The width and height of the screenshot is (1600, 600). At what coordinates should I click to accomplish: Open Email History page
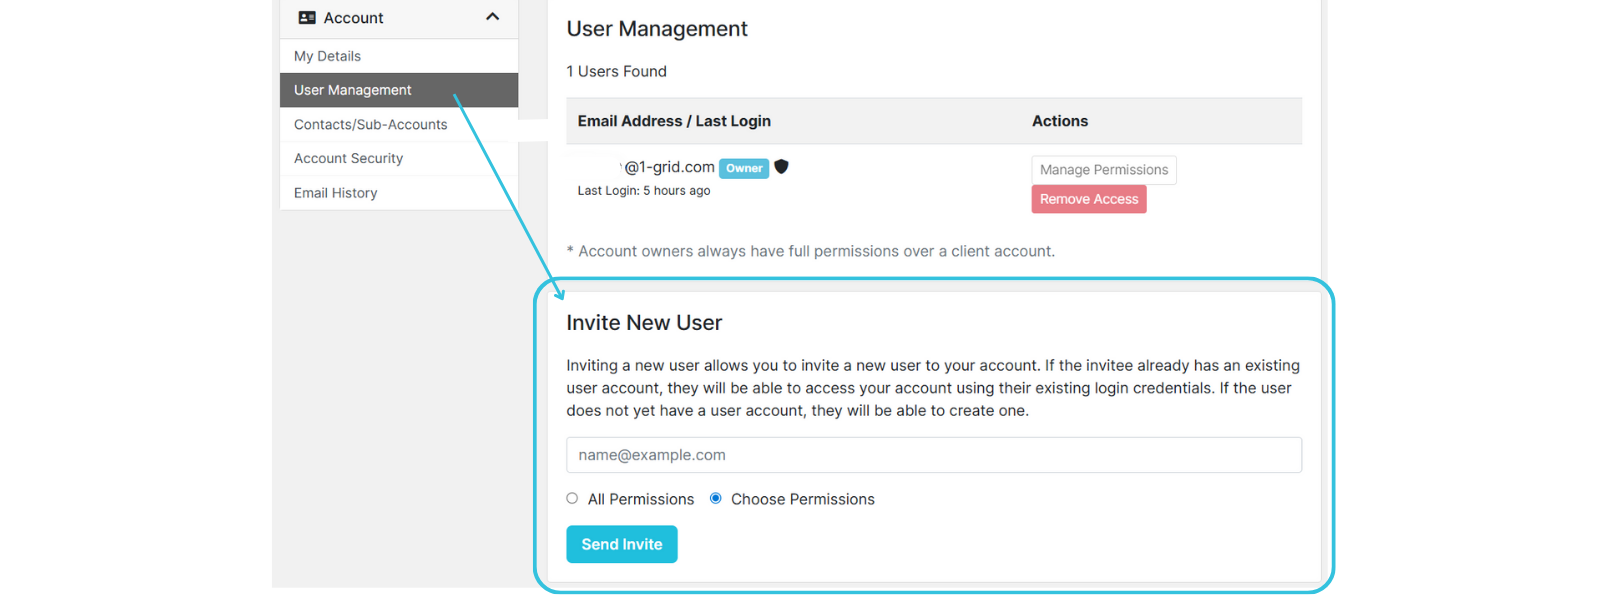tap(399, 193)
